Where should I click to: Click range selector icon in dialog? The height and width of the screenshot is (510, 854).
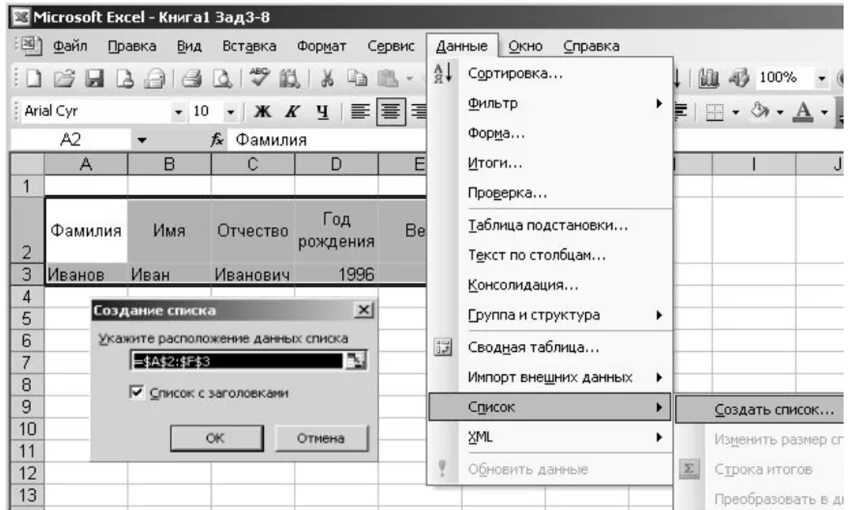[356, 361]
